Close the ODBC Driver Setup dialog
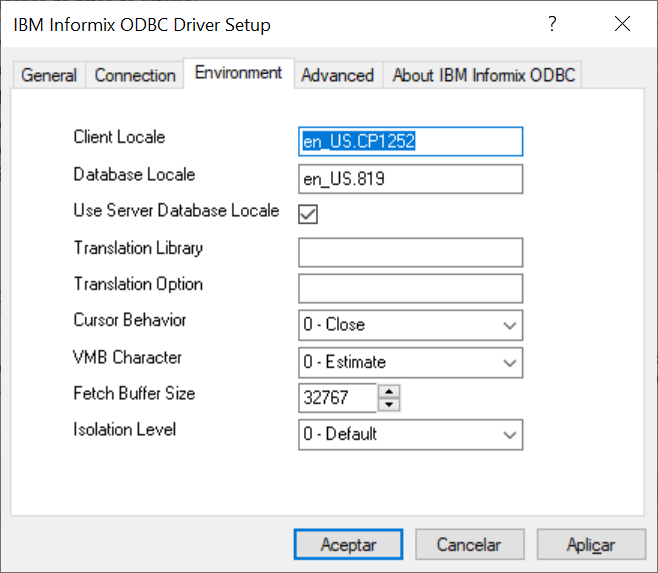The width and height of the screenshot is (658, 573). [x=622, y=24]
